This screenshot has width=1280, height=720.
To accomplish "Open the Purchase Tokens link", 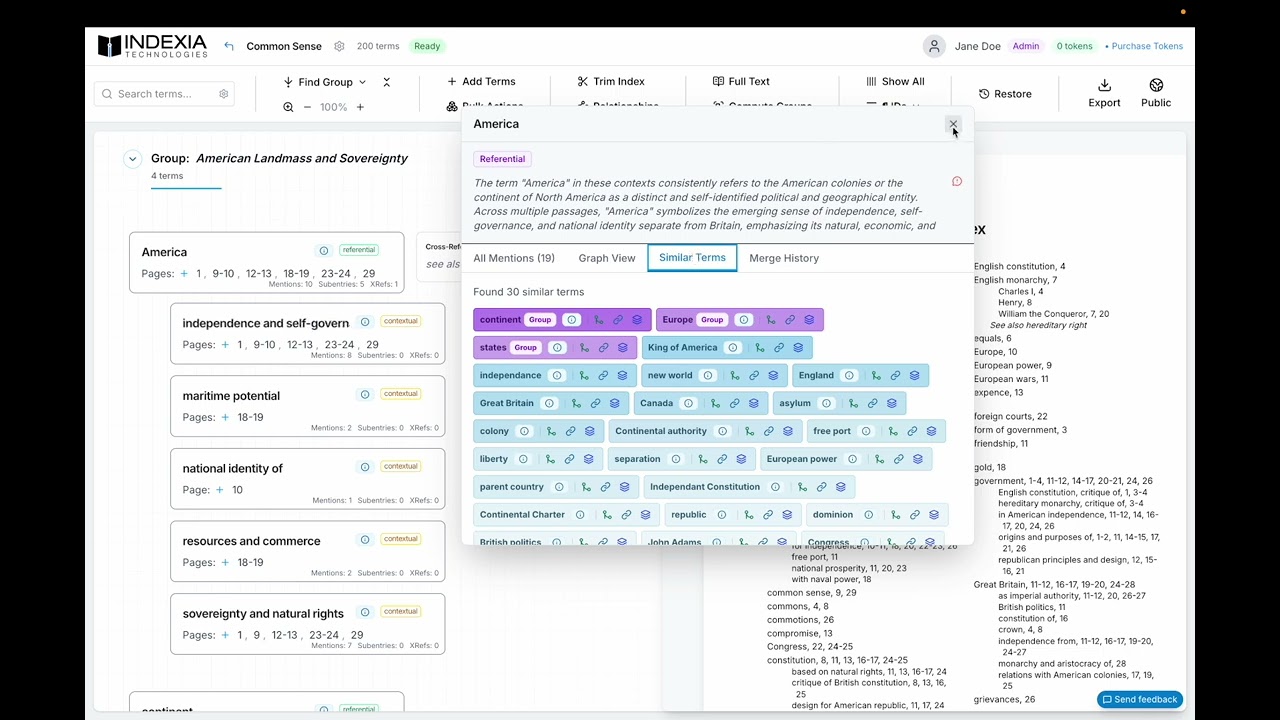I will click(1147, 46).
